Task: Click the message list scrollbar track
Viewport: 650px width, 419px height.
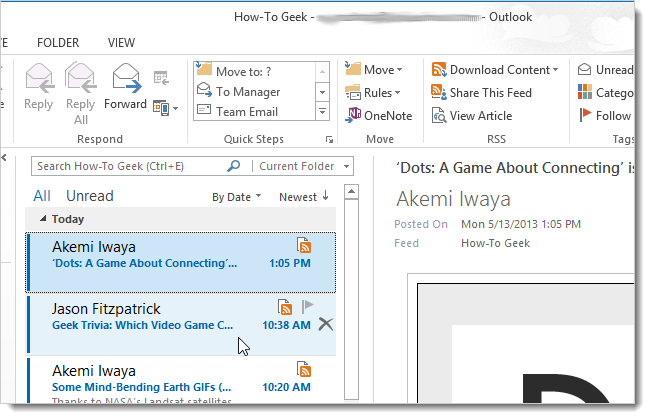Action: pyautogui.click(x=352, y=298)
